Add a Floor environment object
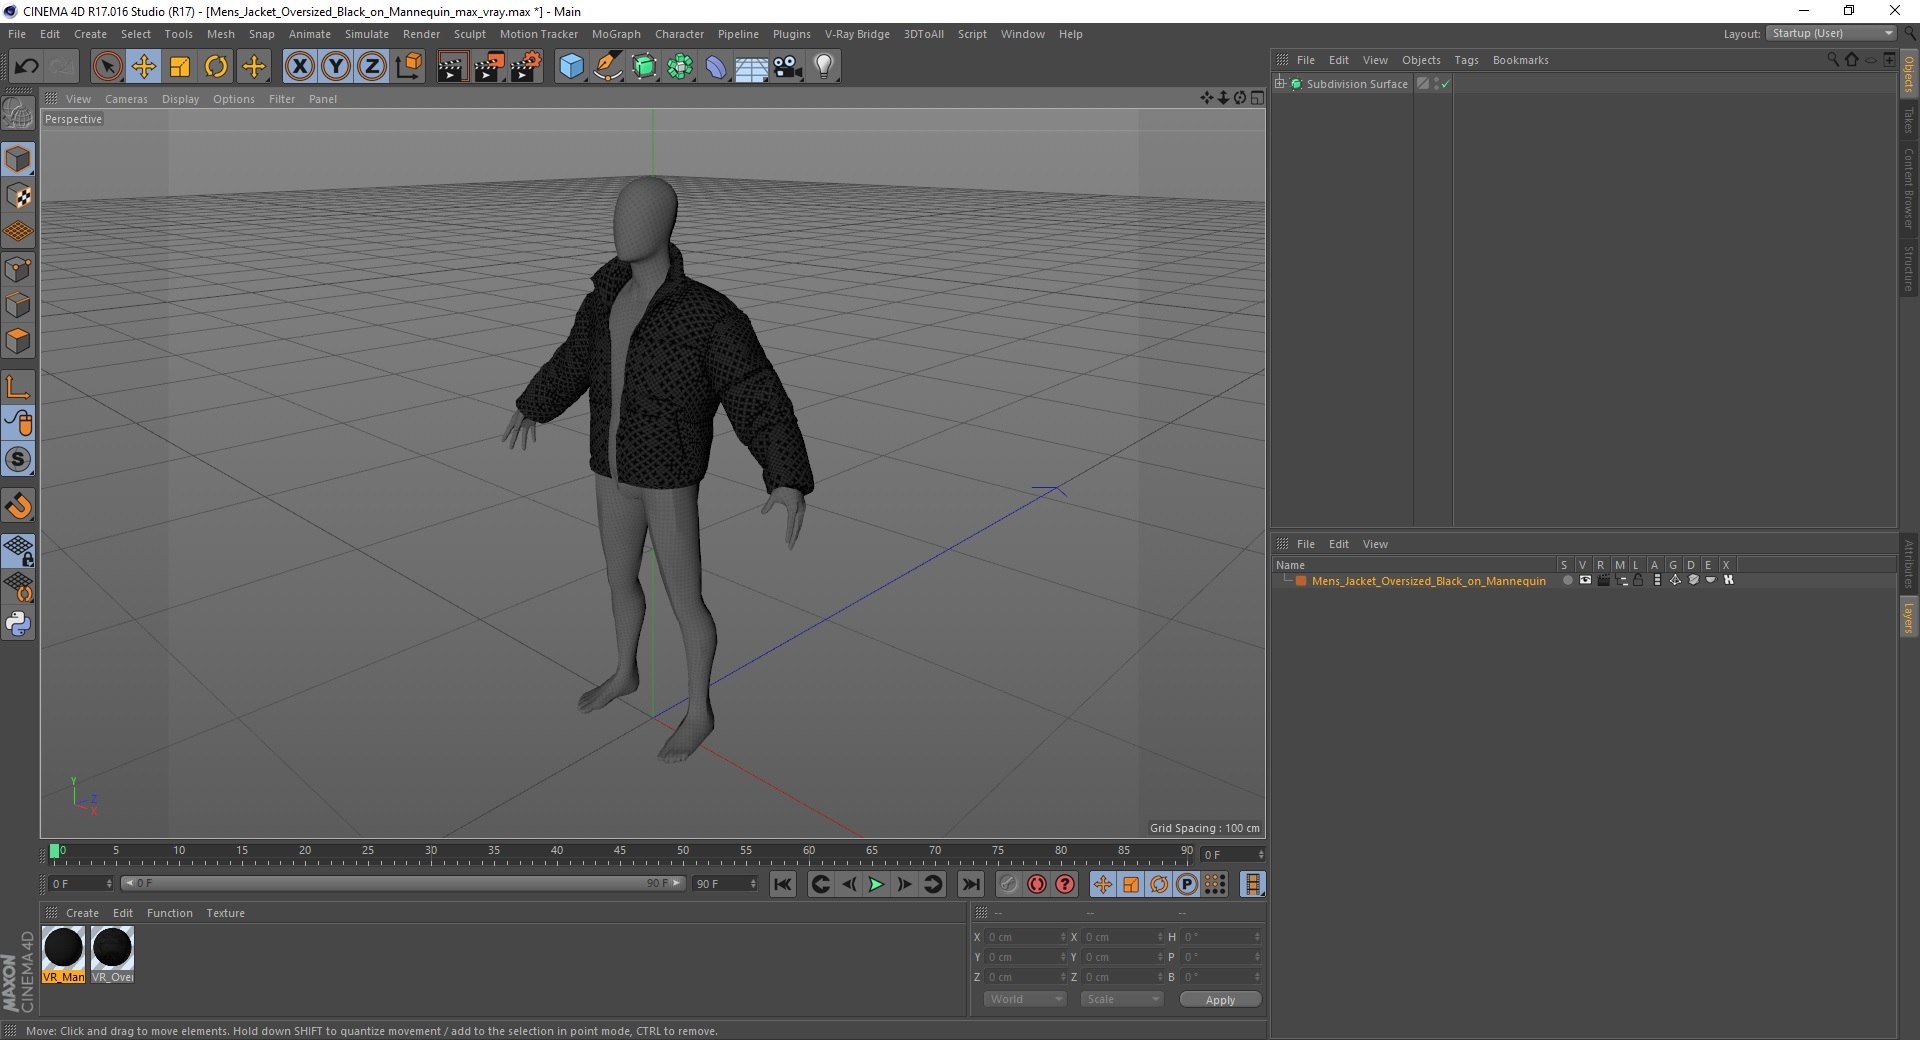 click(752, 67)
